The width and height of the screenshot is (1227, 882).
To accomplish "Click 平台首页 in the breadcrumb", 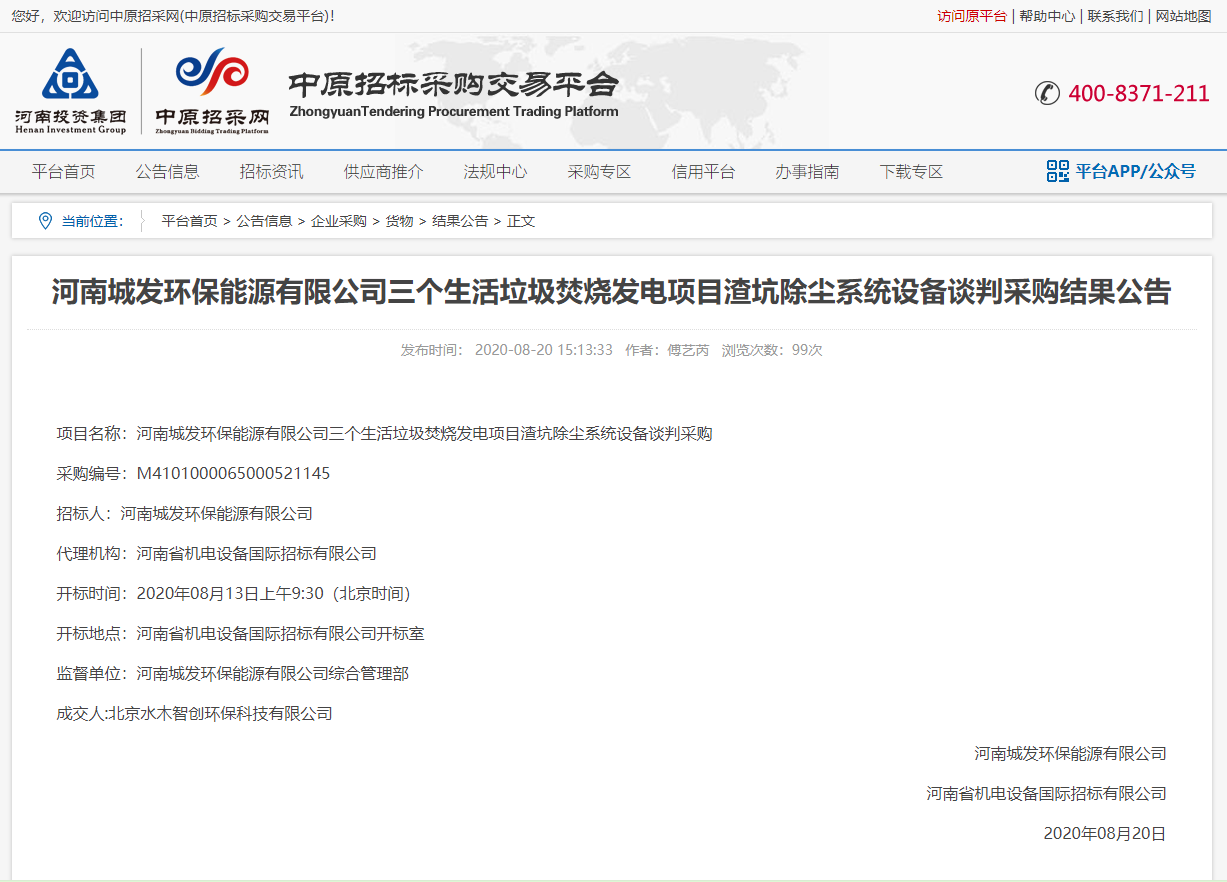I will [190, 221].
